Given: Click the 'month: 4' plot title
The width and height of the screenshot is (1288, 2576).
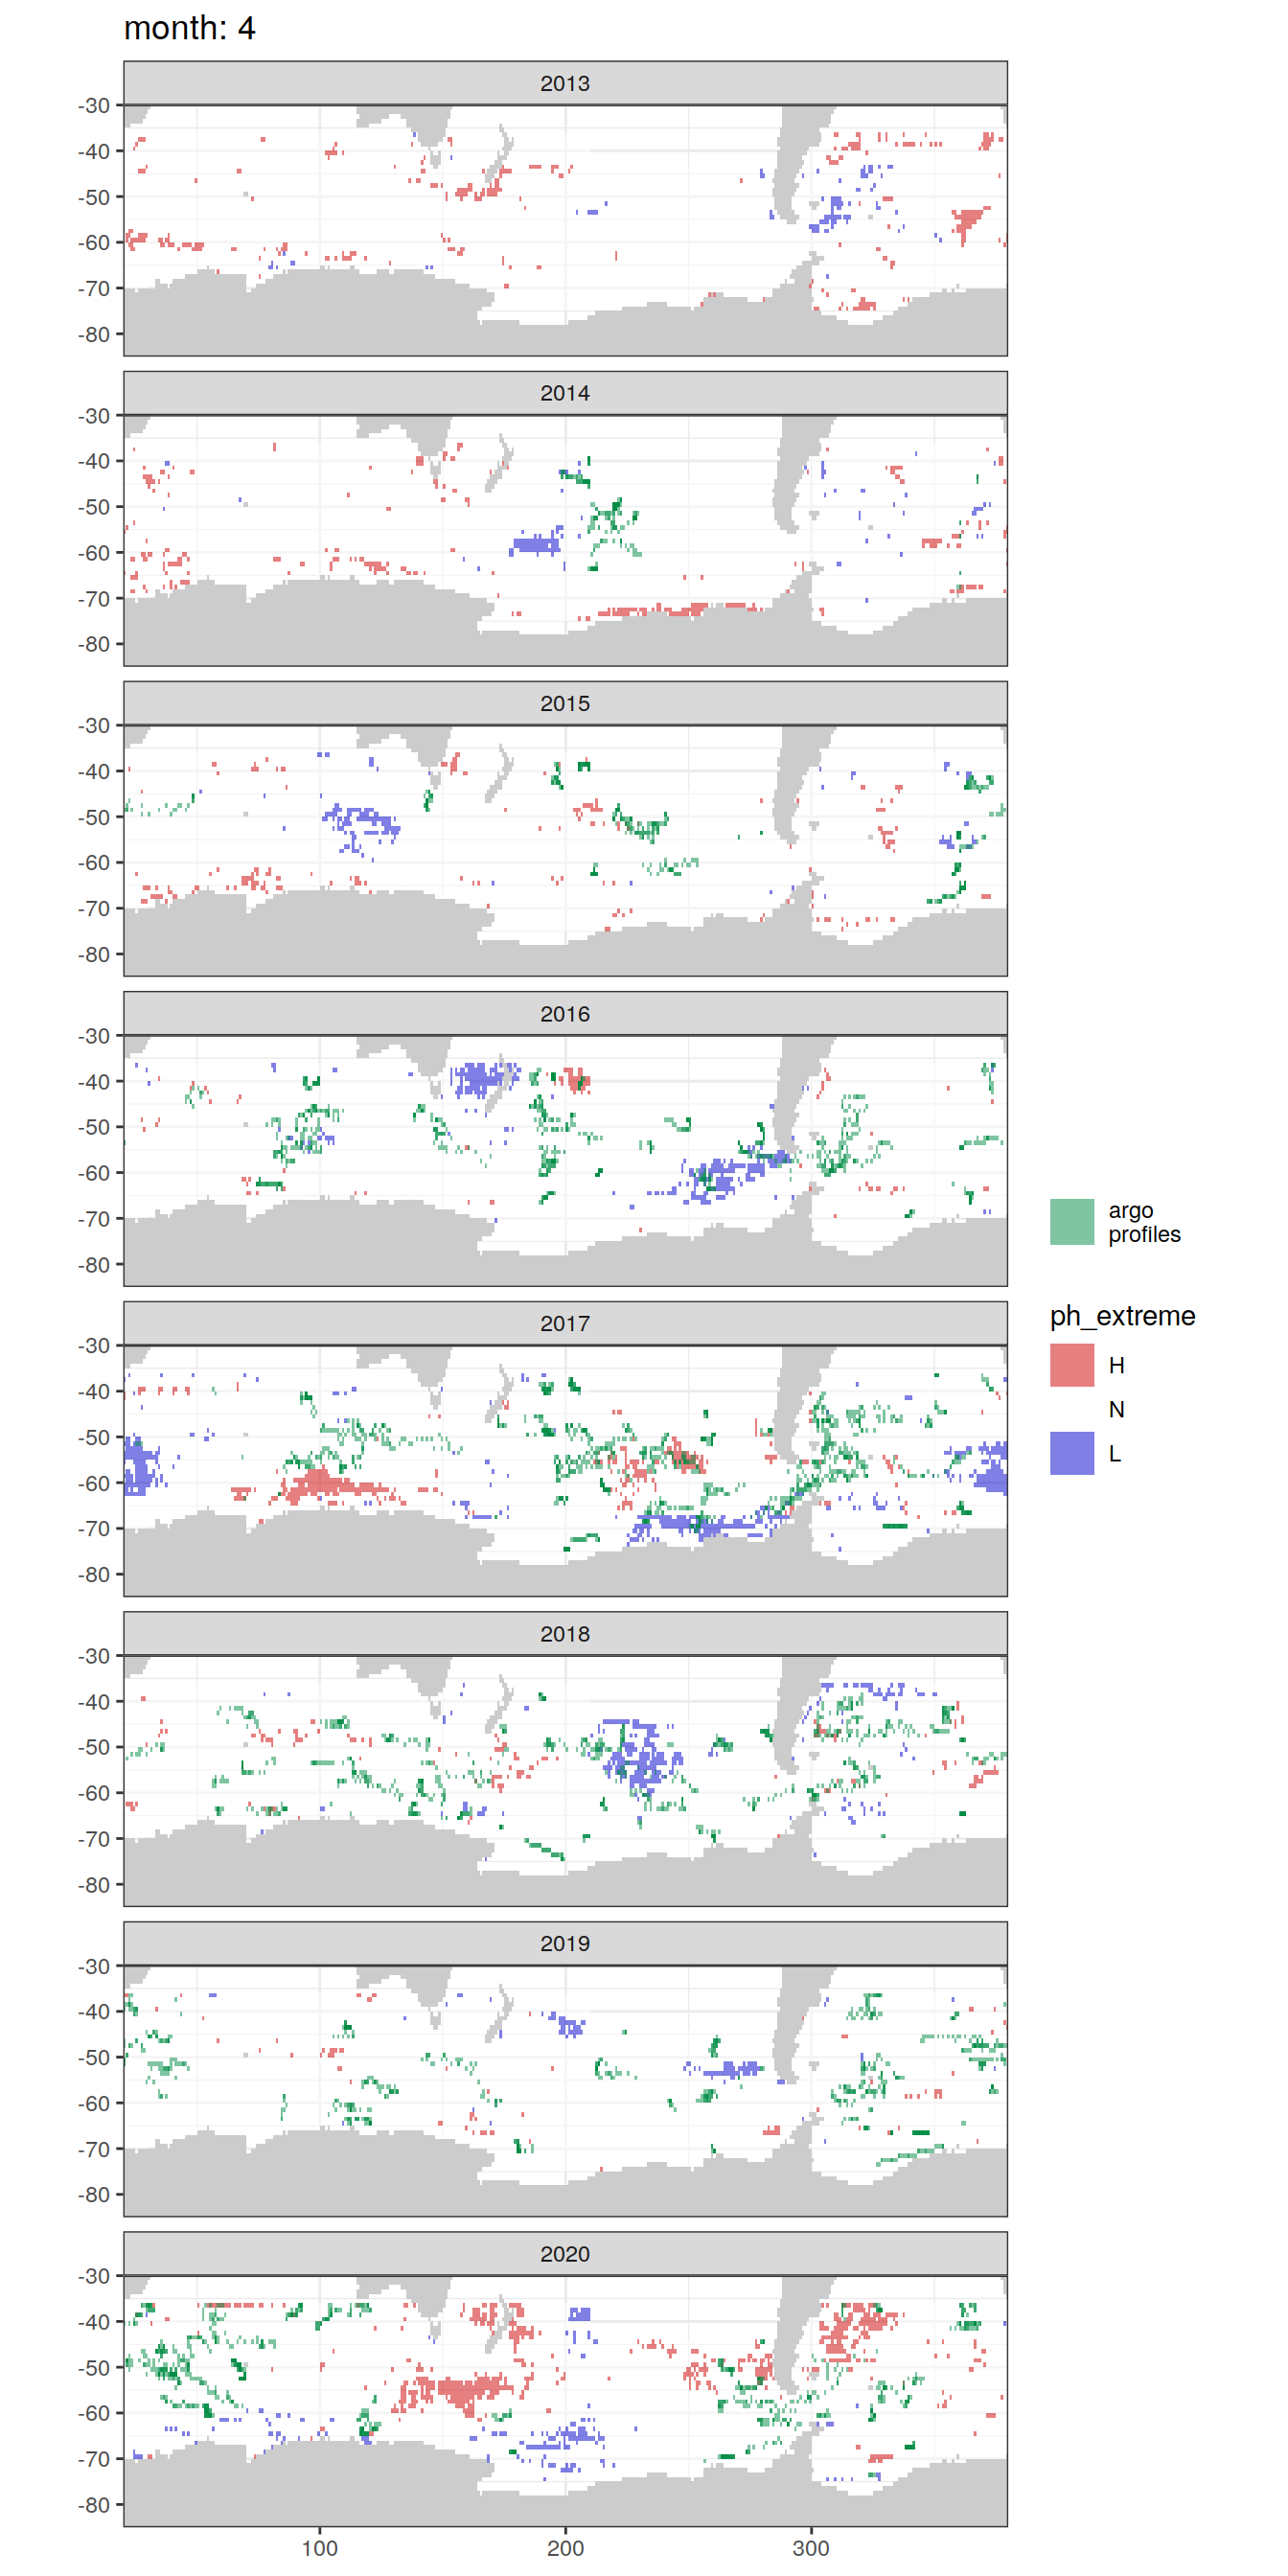Looking at the screenshot, I should tap(189, 28).
